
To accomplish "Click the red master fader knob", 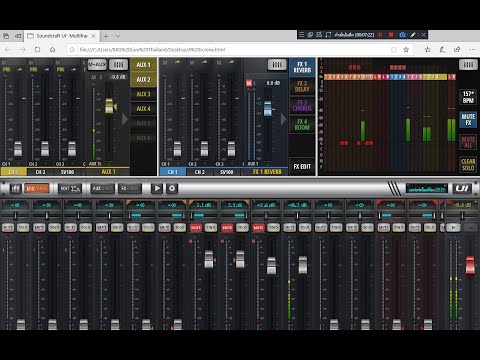I will [470, 266].
